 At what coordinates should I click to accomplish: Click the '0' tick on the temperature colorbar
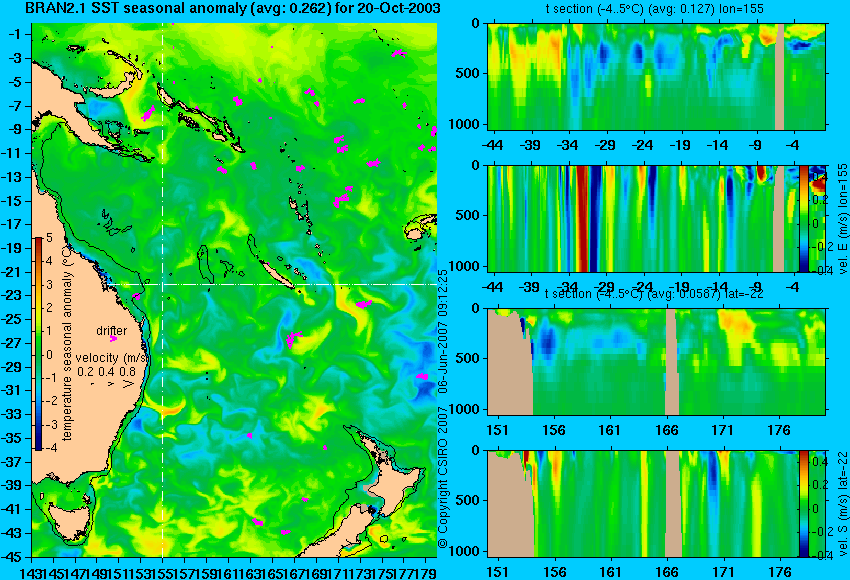[49, 355]
